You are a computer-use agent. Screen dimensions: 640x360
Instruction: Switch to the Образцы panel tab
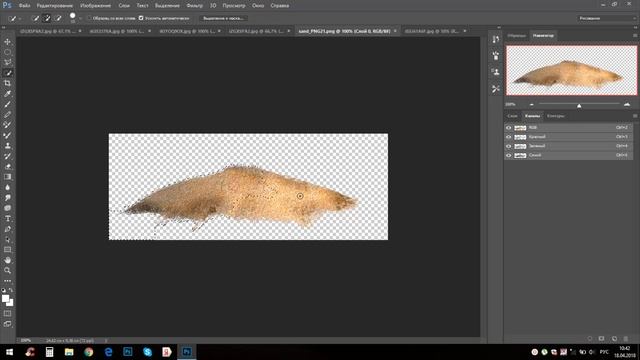517,36
